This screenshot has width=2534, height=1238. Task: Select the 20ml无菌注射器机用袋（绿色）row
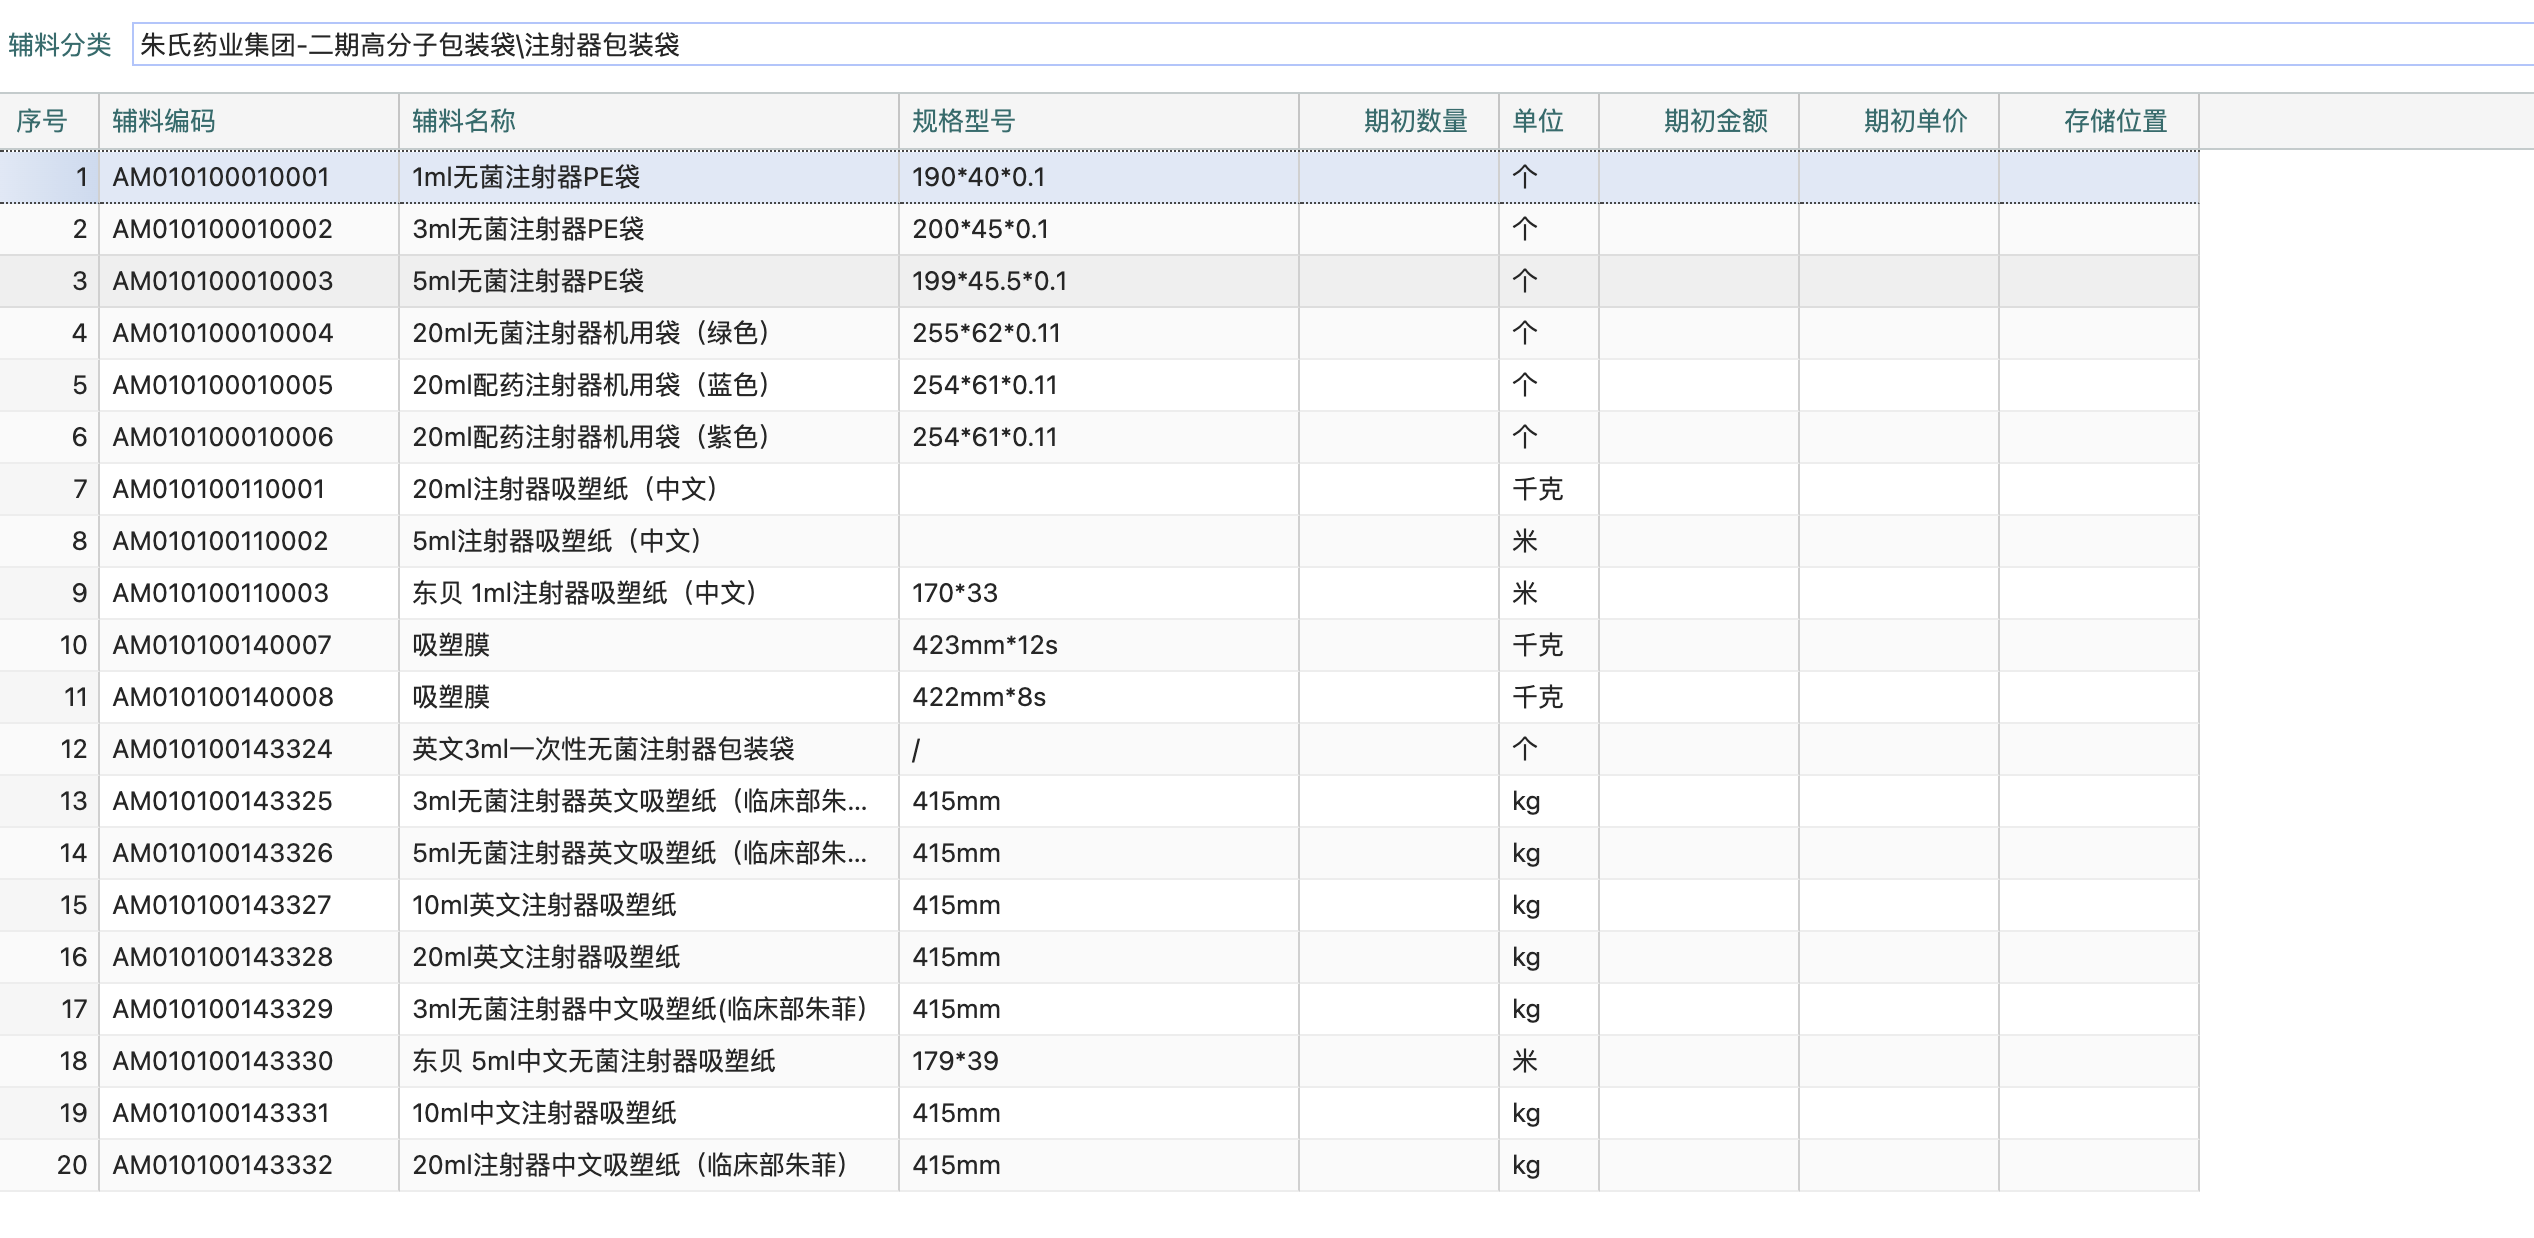point(590,333)
